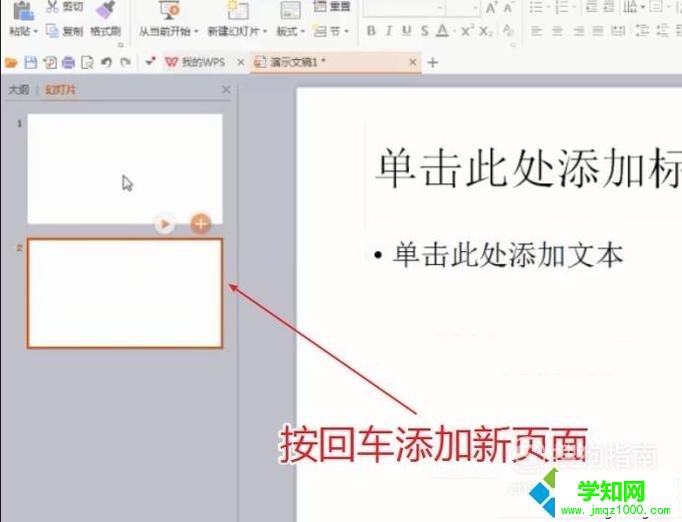
Task: Add a new document tab with plus
Action: pos(432,63)
